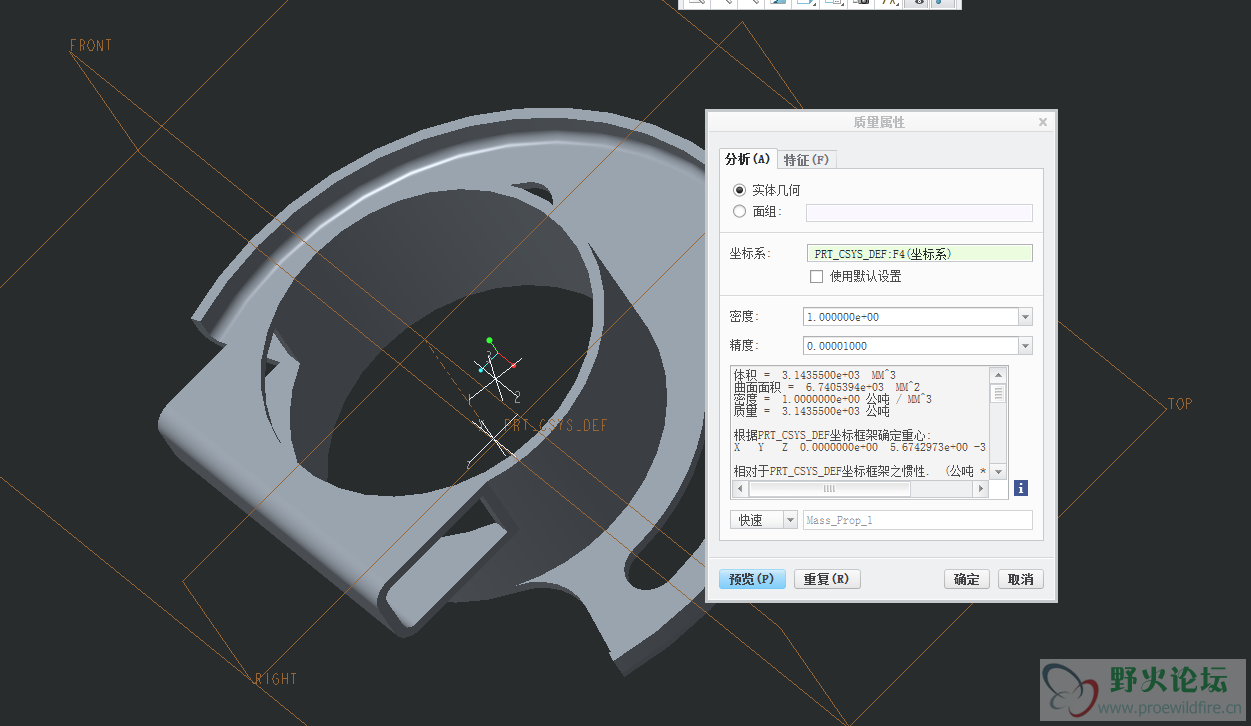Viewport: 1251px width, 726px height.
Task: Close the 质量属性 dialog
Action: point(1043,122)
